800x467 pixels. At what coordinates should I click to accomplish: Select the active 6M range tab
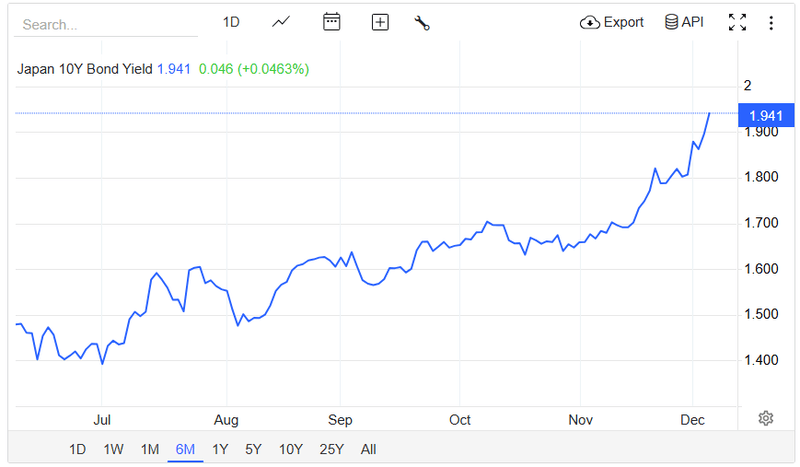tap(185, 449)
